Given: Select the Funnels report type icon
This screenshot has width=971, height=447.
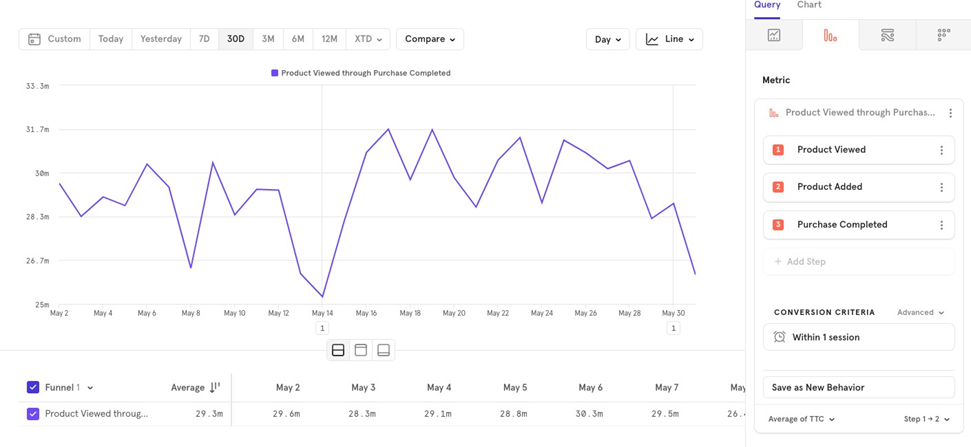Looking at the screenshot, I should click(x=830, y=35).
